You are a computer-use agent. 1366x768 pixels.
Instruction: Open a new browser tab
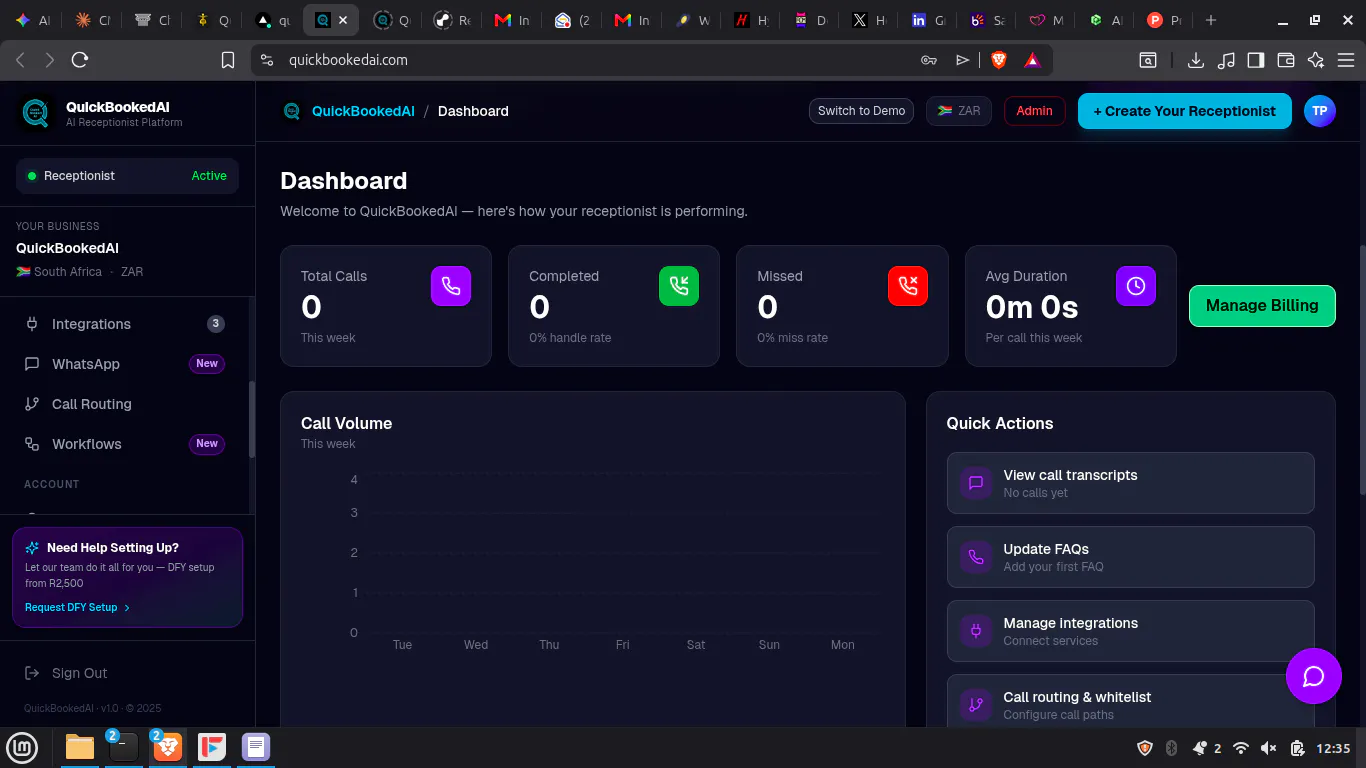(1211, 20)
